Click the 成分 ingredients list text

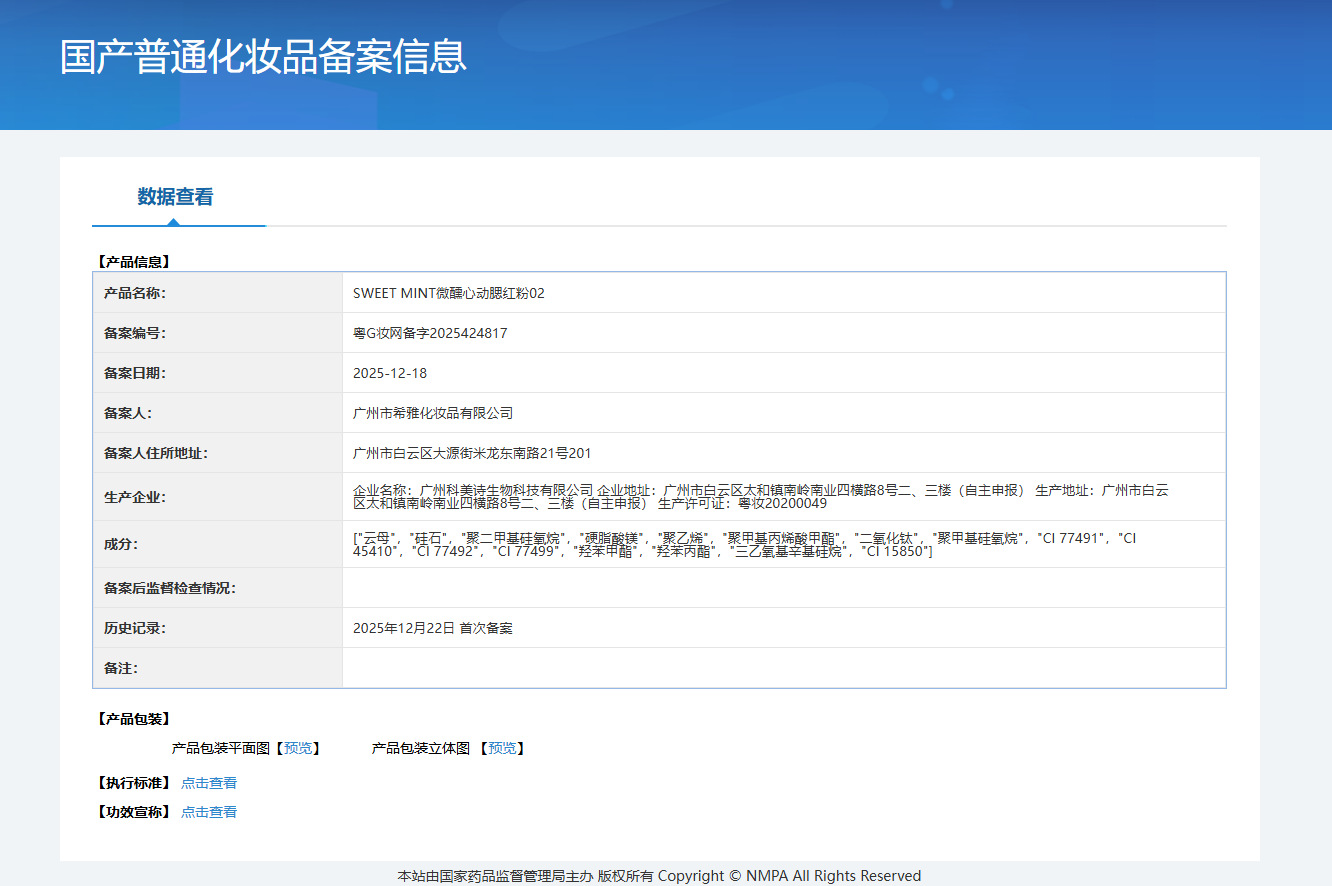pyautogui.click(x=745, y=544)
